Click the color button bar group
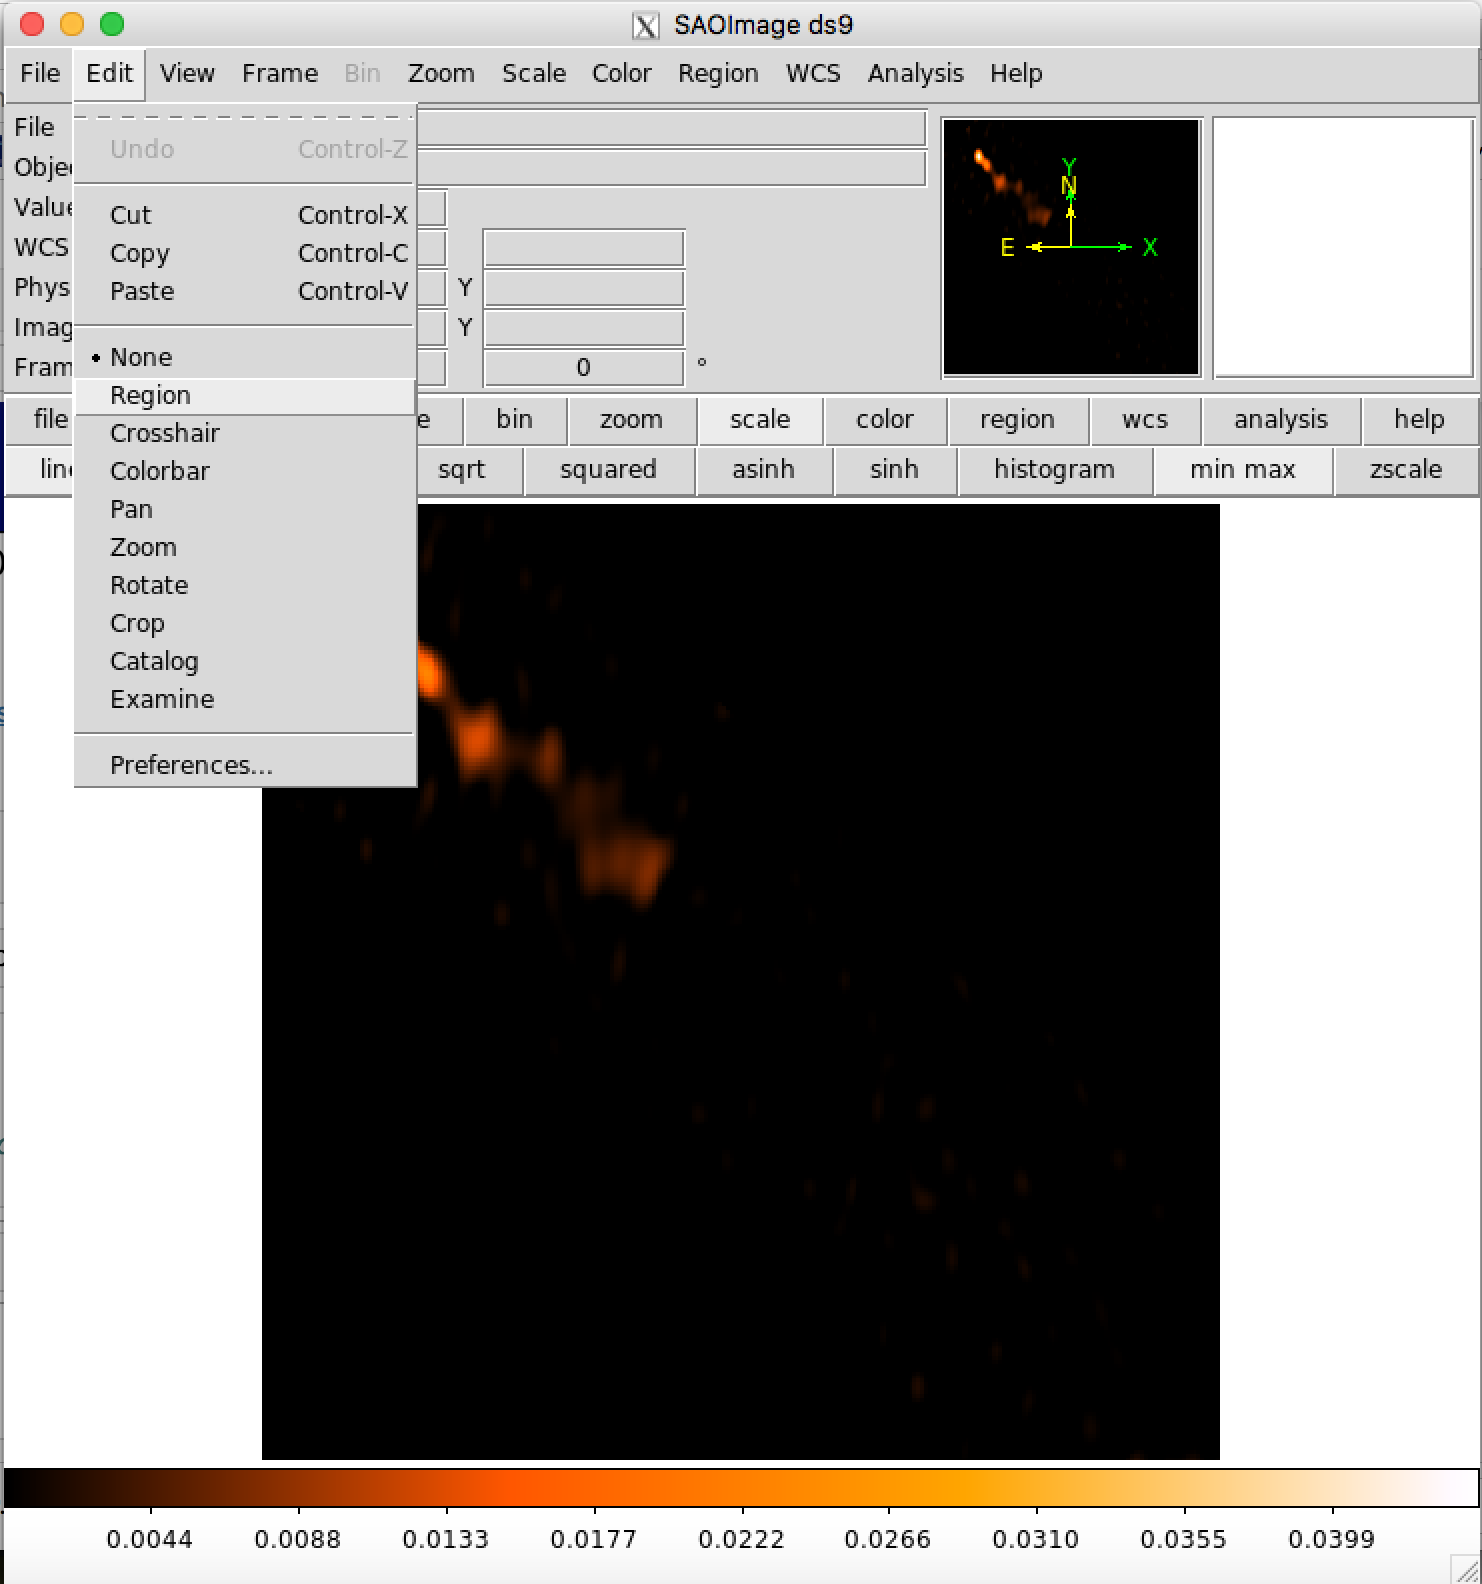This screenshot has height=1584, width=1482. pos(885,420)
